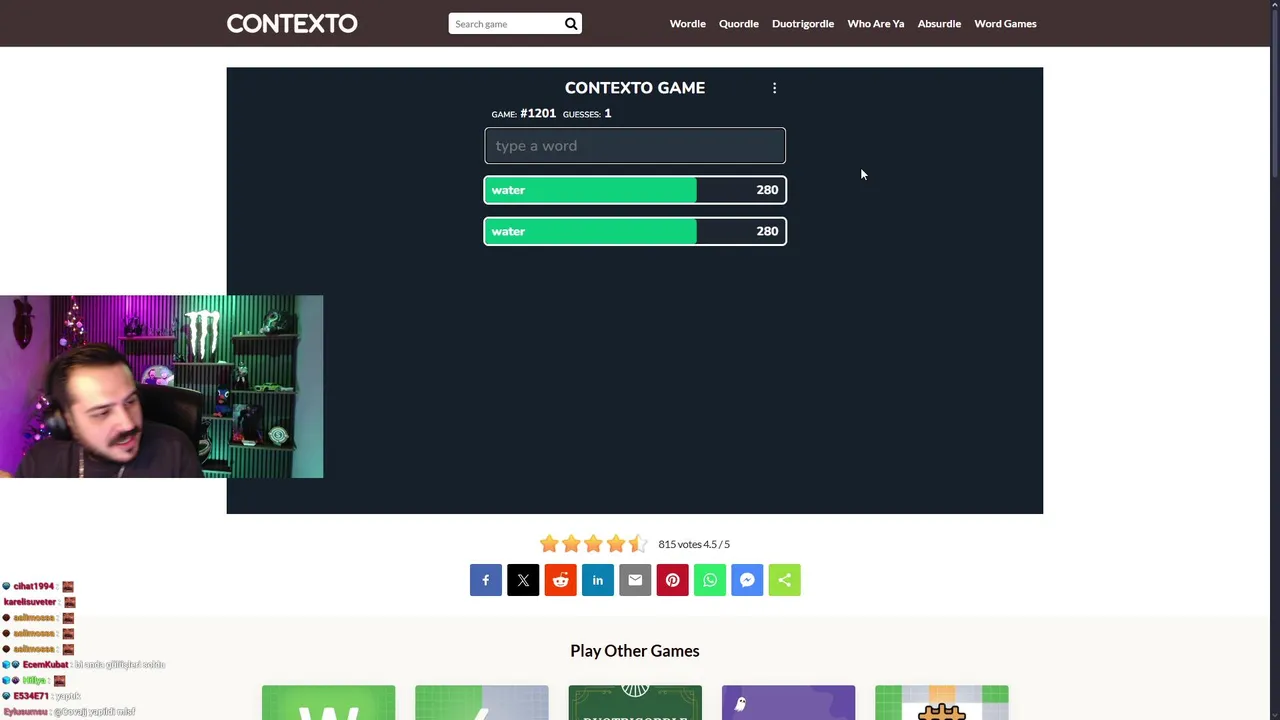Share on LinkedIn
The image size is (1280, 720).
598,580
